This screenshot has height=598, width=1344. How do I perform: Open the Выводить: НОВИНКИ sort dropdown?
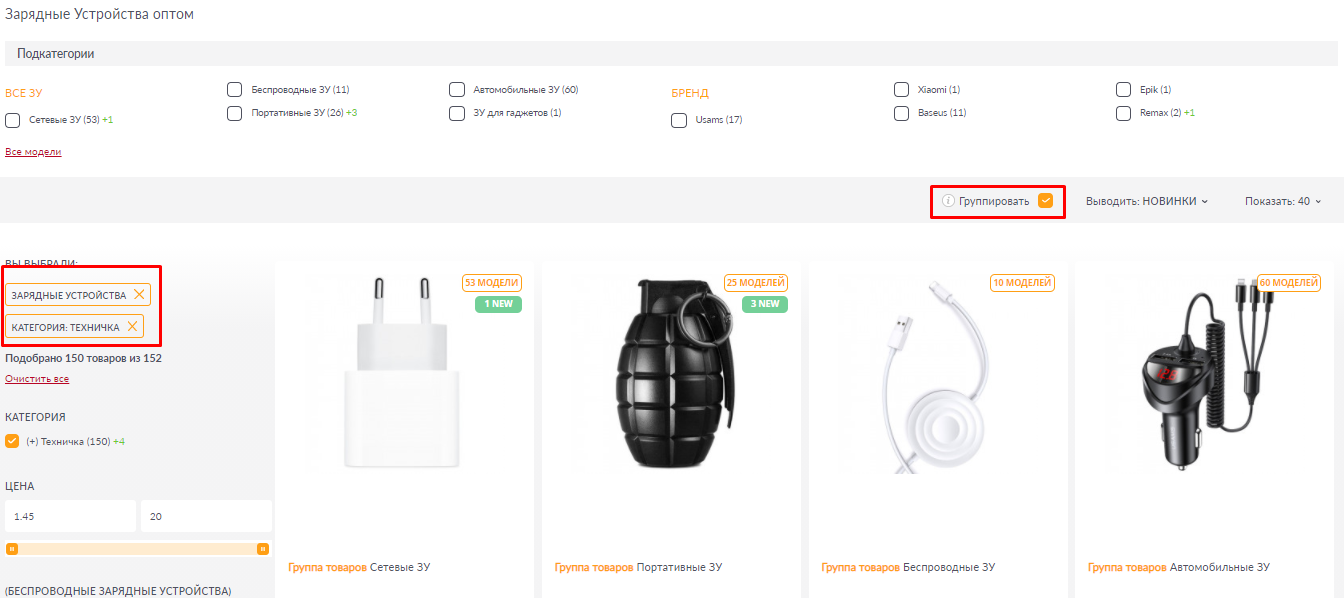[1147, 201]
